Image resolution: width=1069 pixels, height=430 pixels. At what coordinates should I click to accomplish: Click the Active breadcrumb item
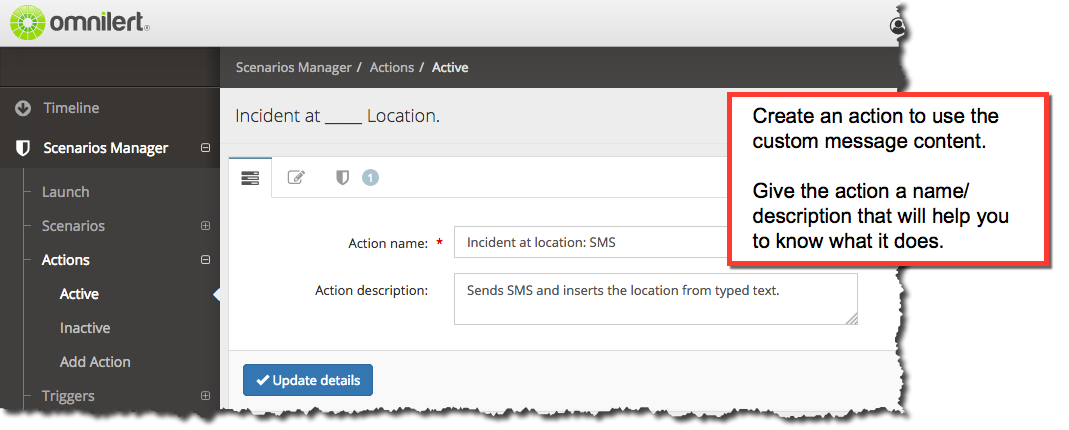(450, 67)
